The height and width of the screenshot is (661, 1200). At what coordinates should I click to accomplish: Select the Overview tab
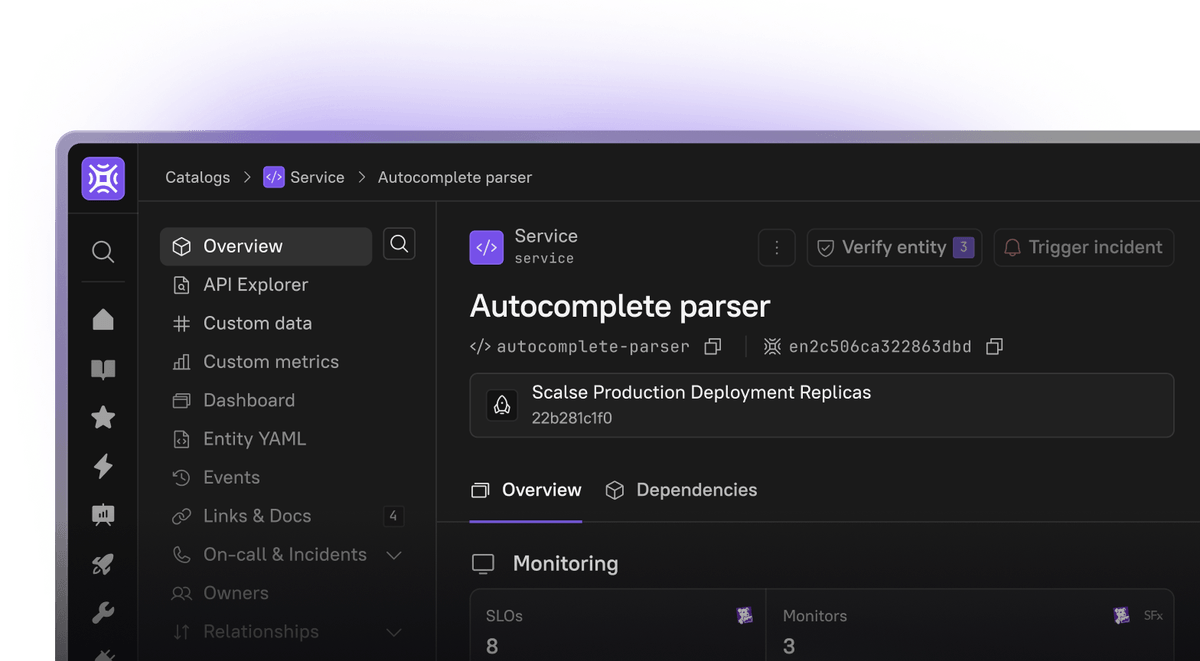pyautogui.click(x=526, y=490)
